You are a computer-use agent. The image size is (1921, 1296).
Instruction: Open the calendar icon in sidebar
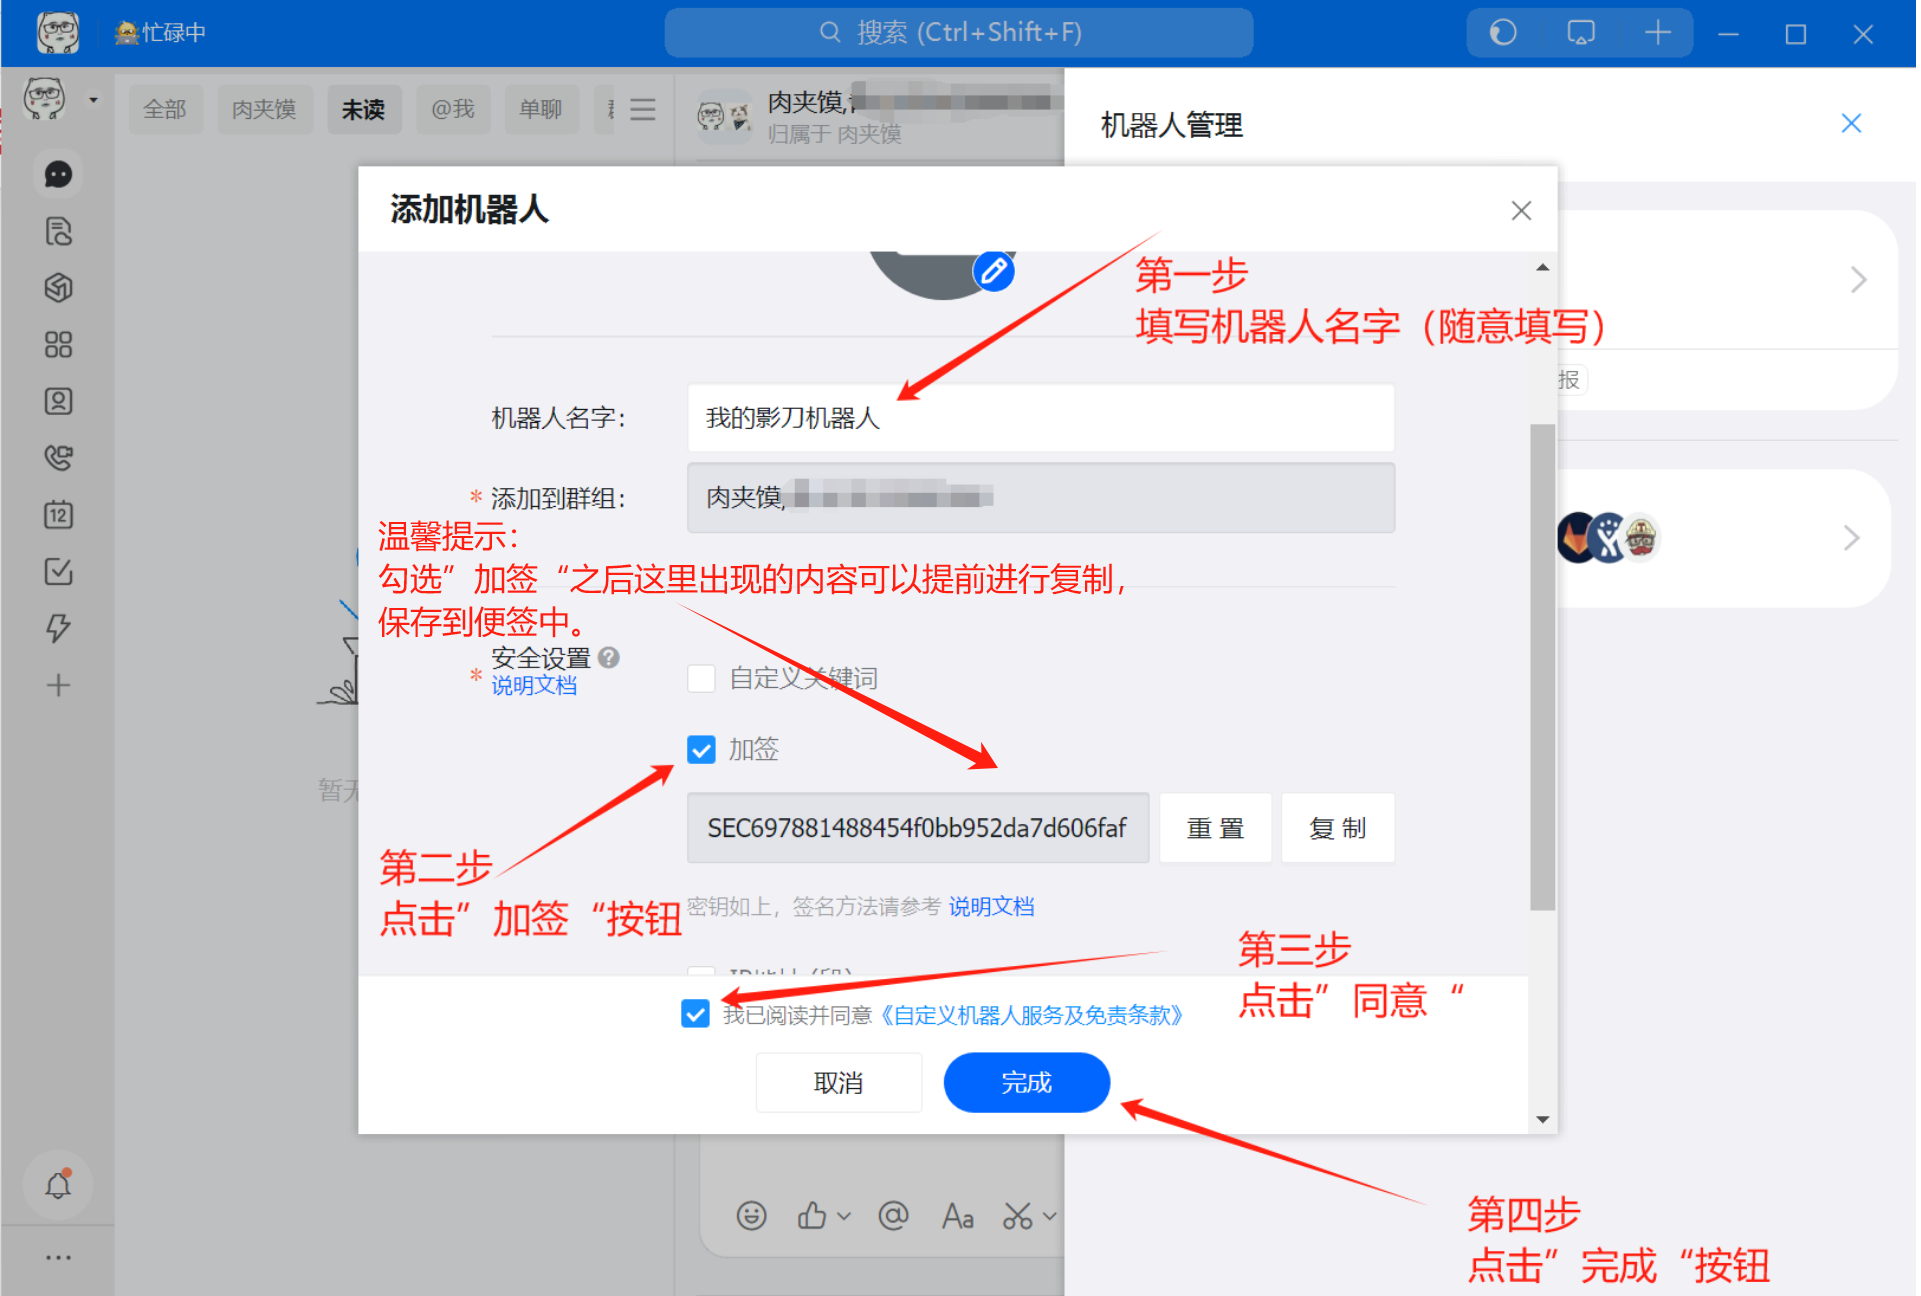[x=58, y=515]
